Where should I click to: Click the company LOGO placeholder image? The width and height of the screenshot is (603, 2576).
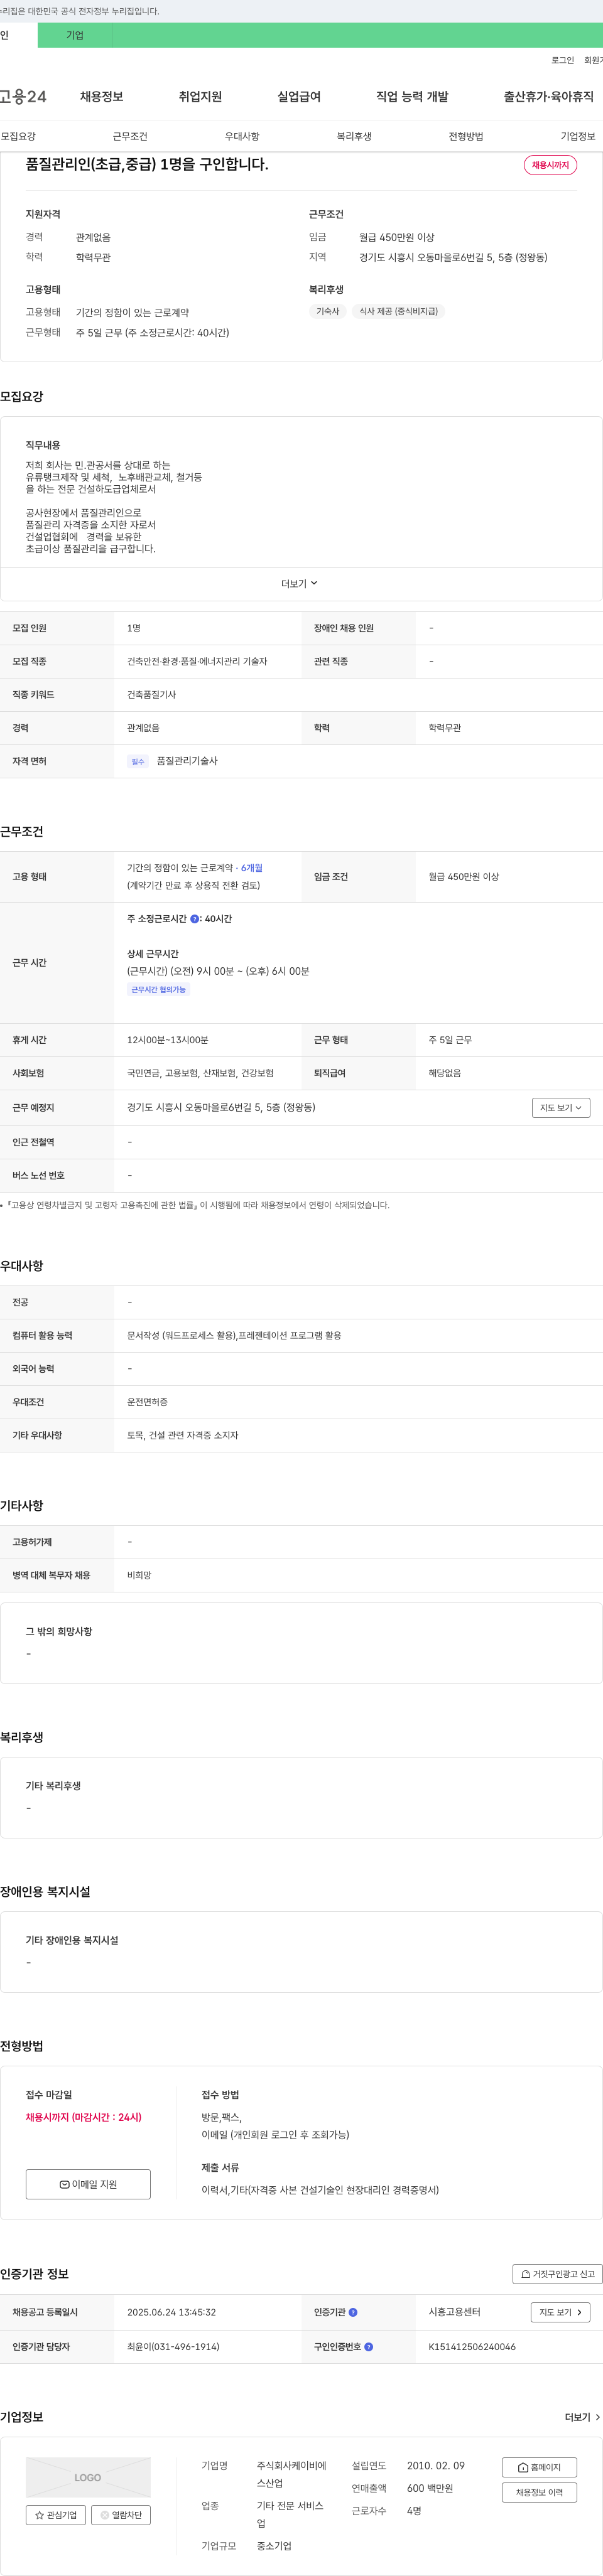88,2477
